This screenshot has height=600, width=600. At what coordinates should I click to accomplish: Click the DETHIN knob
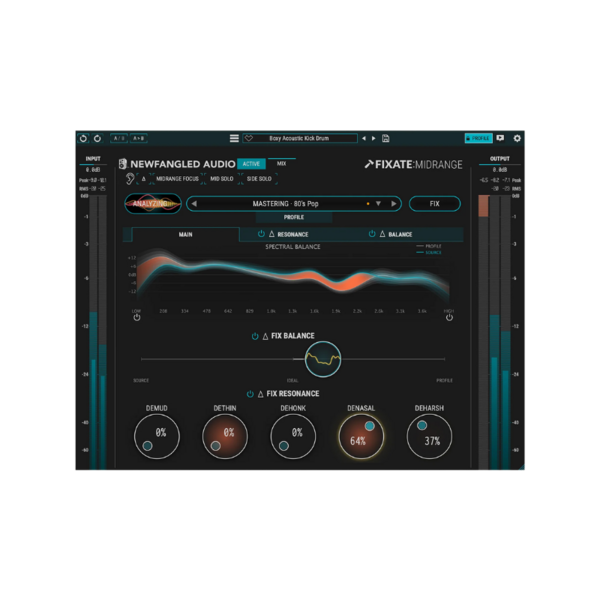coord(225,437)
